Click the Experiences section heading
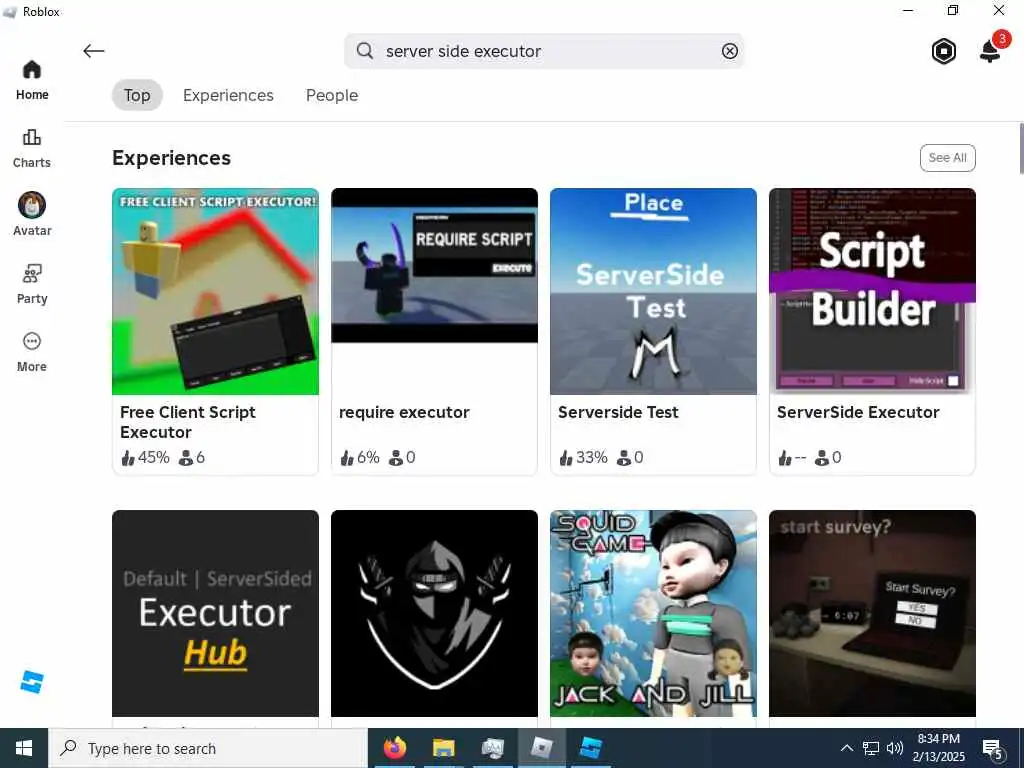Screen dimensions: 1024x768 tap(171, 158)
